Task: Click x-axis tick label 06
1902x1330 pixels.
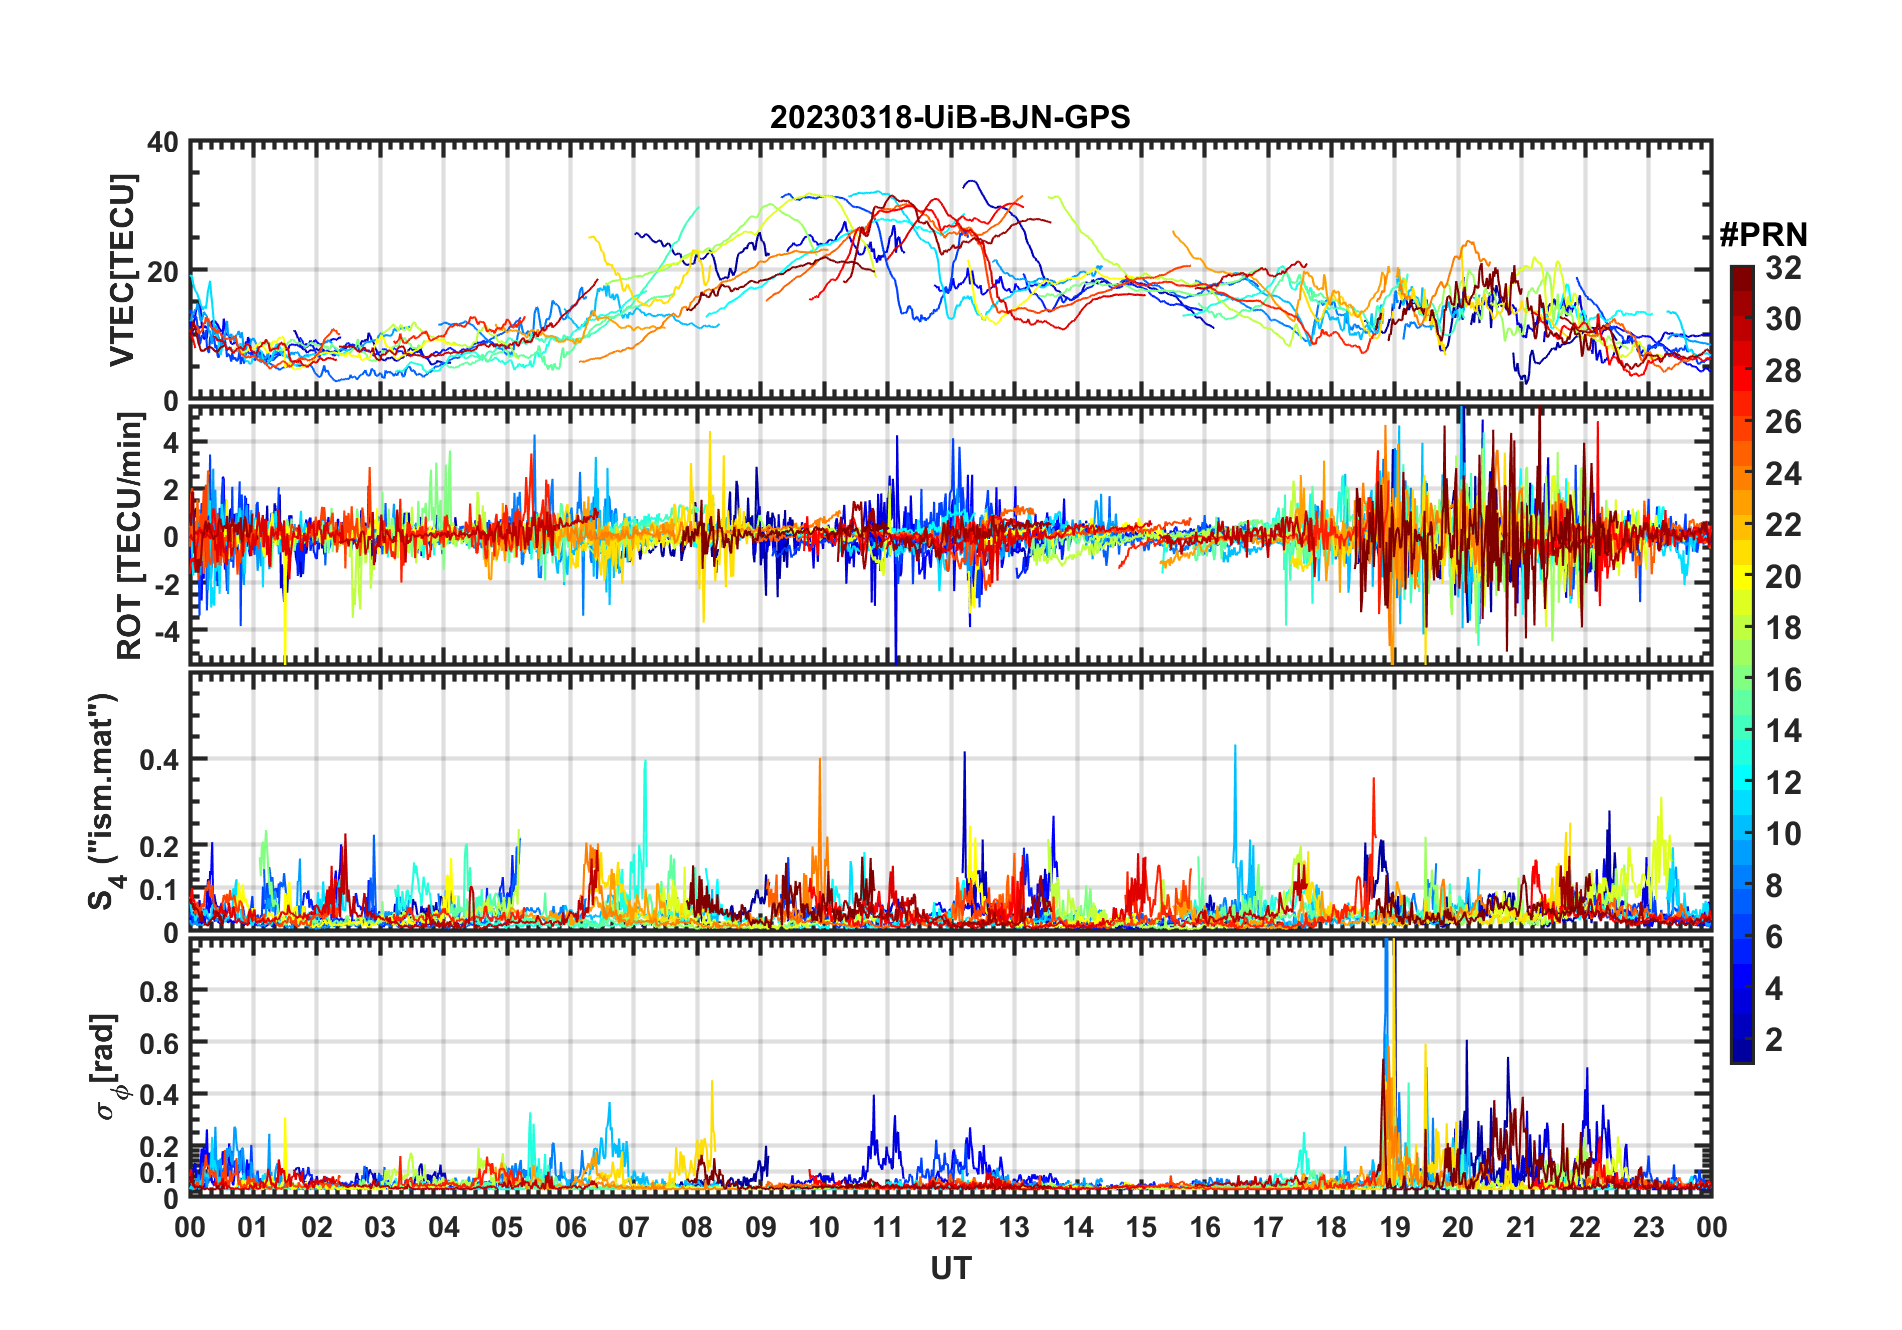Action: coord(571,1227)
